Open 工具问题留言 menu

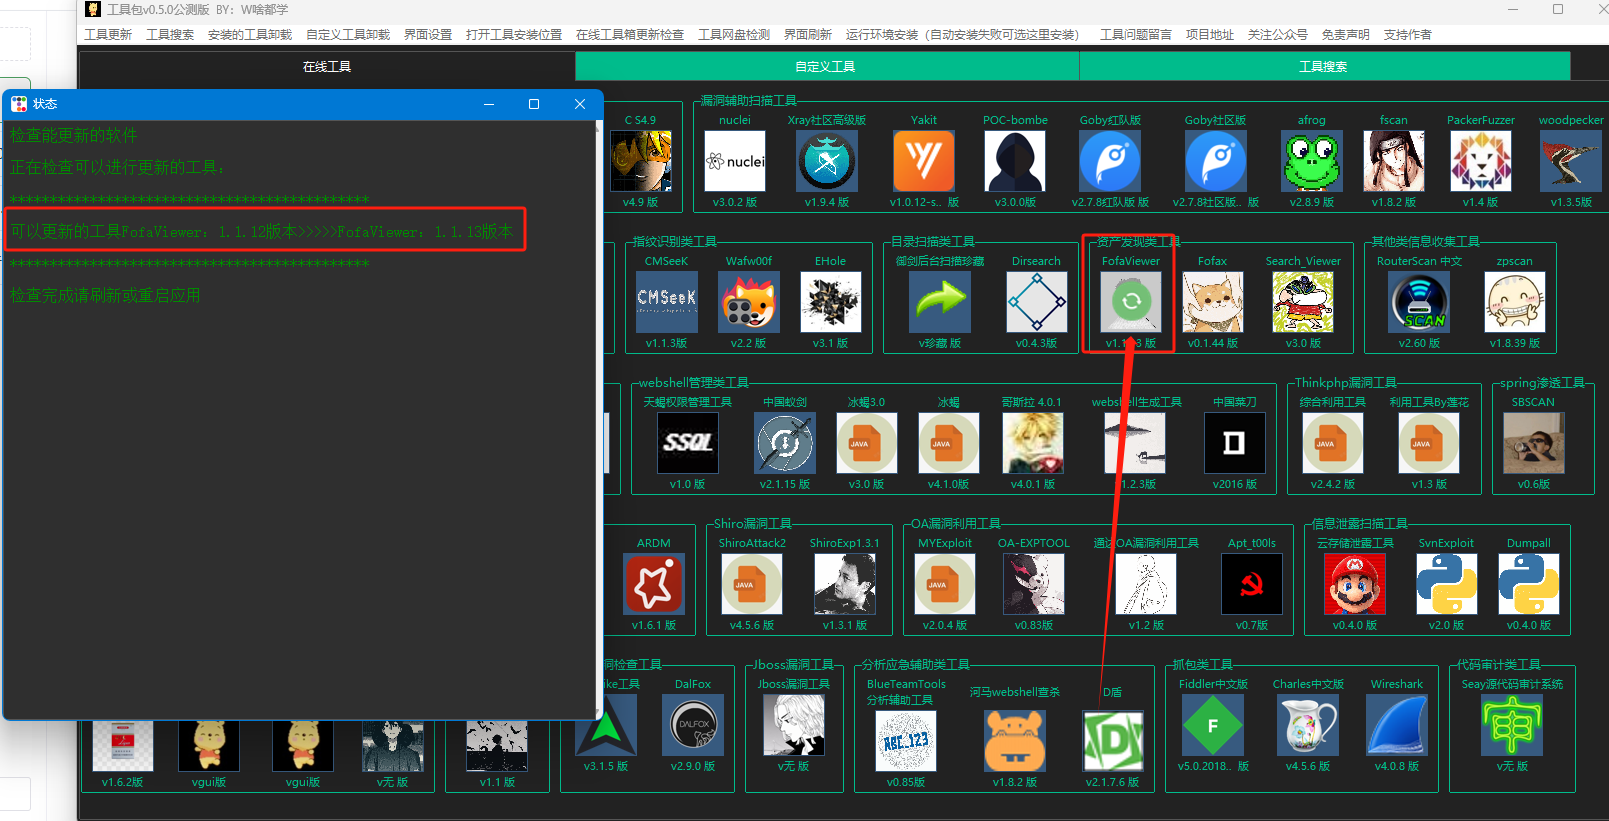coord(1136,35)
